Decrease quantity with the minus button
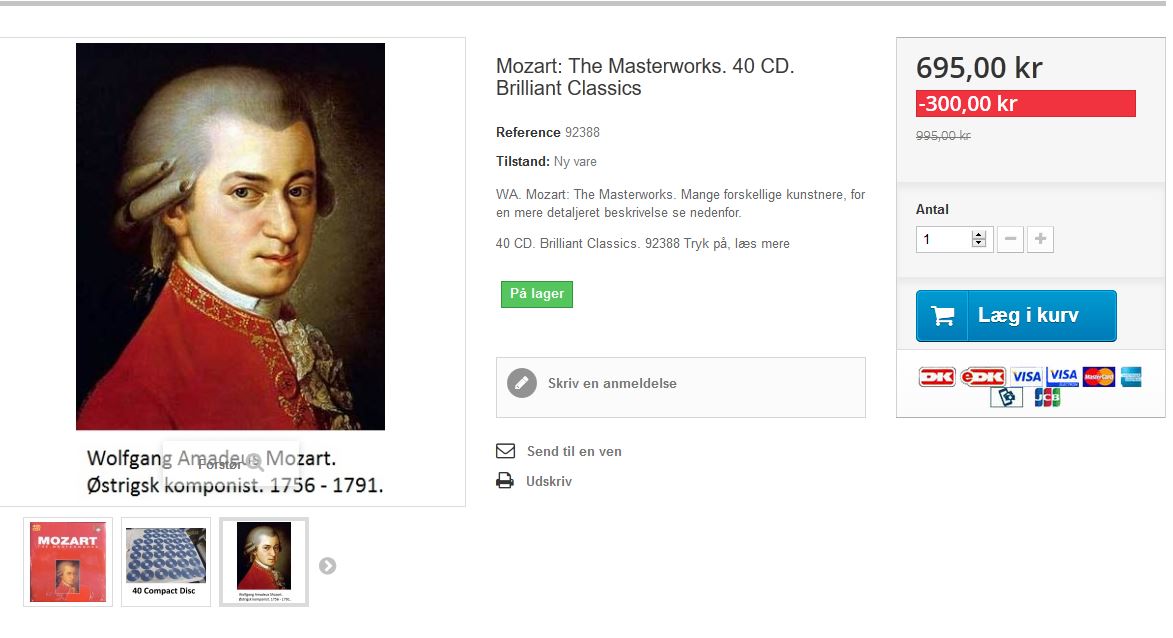1173x638 pixels. click(x=1010, y=239)
